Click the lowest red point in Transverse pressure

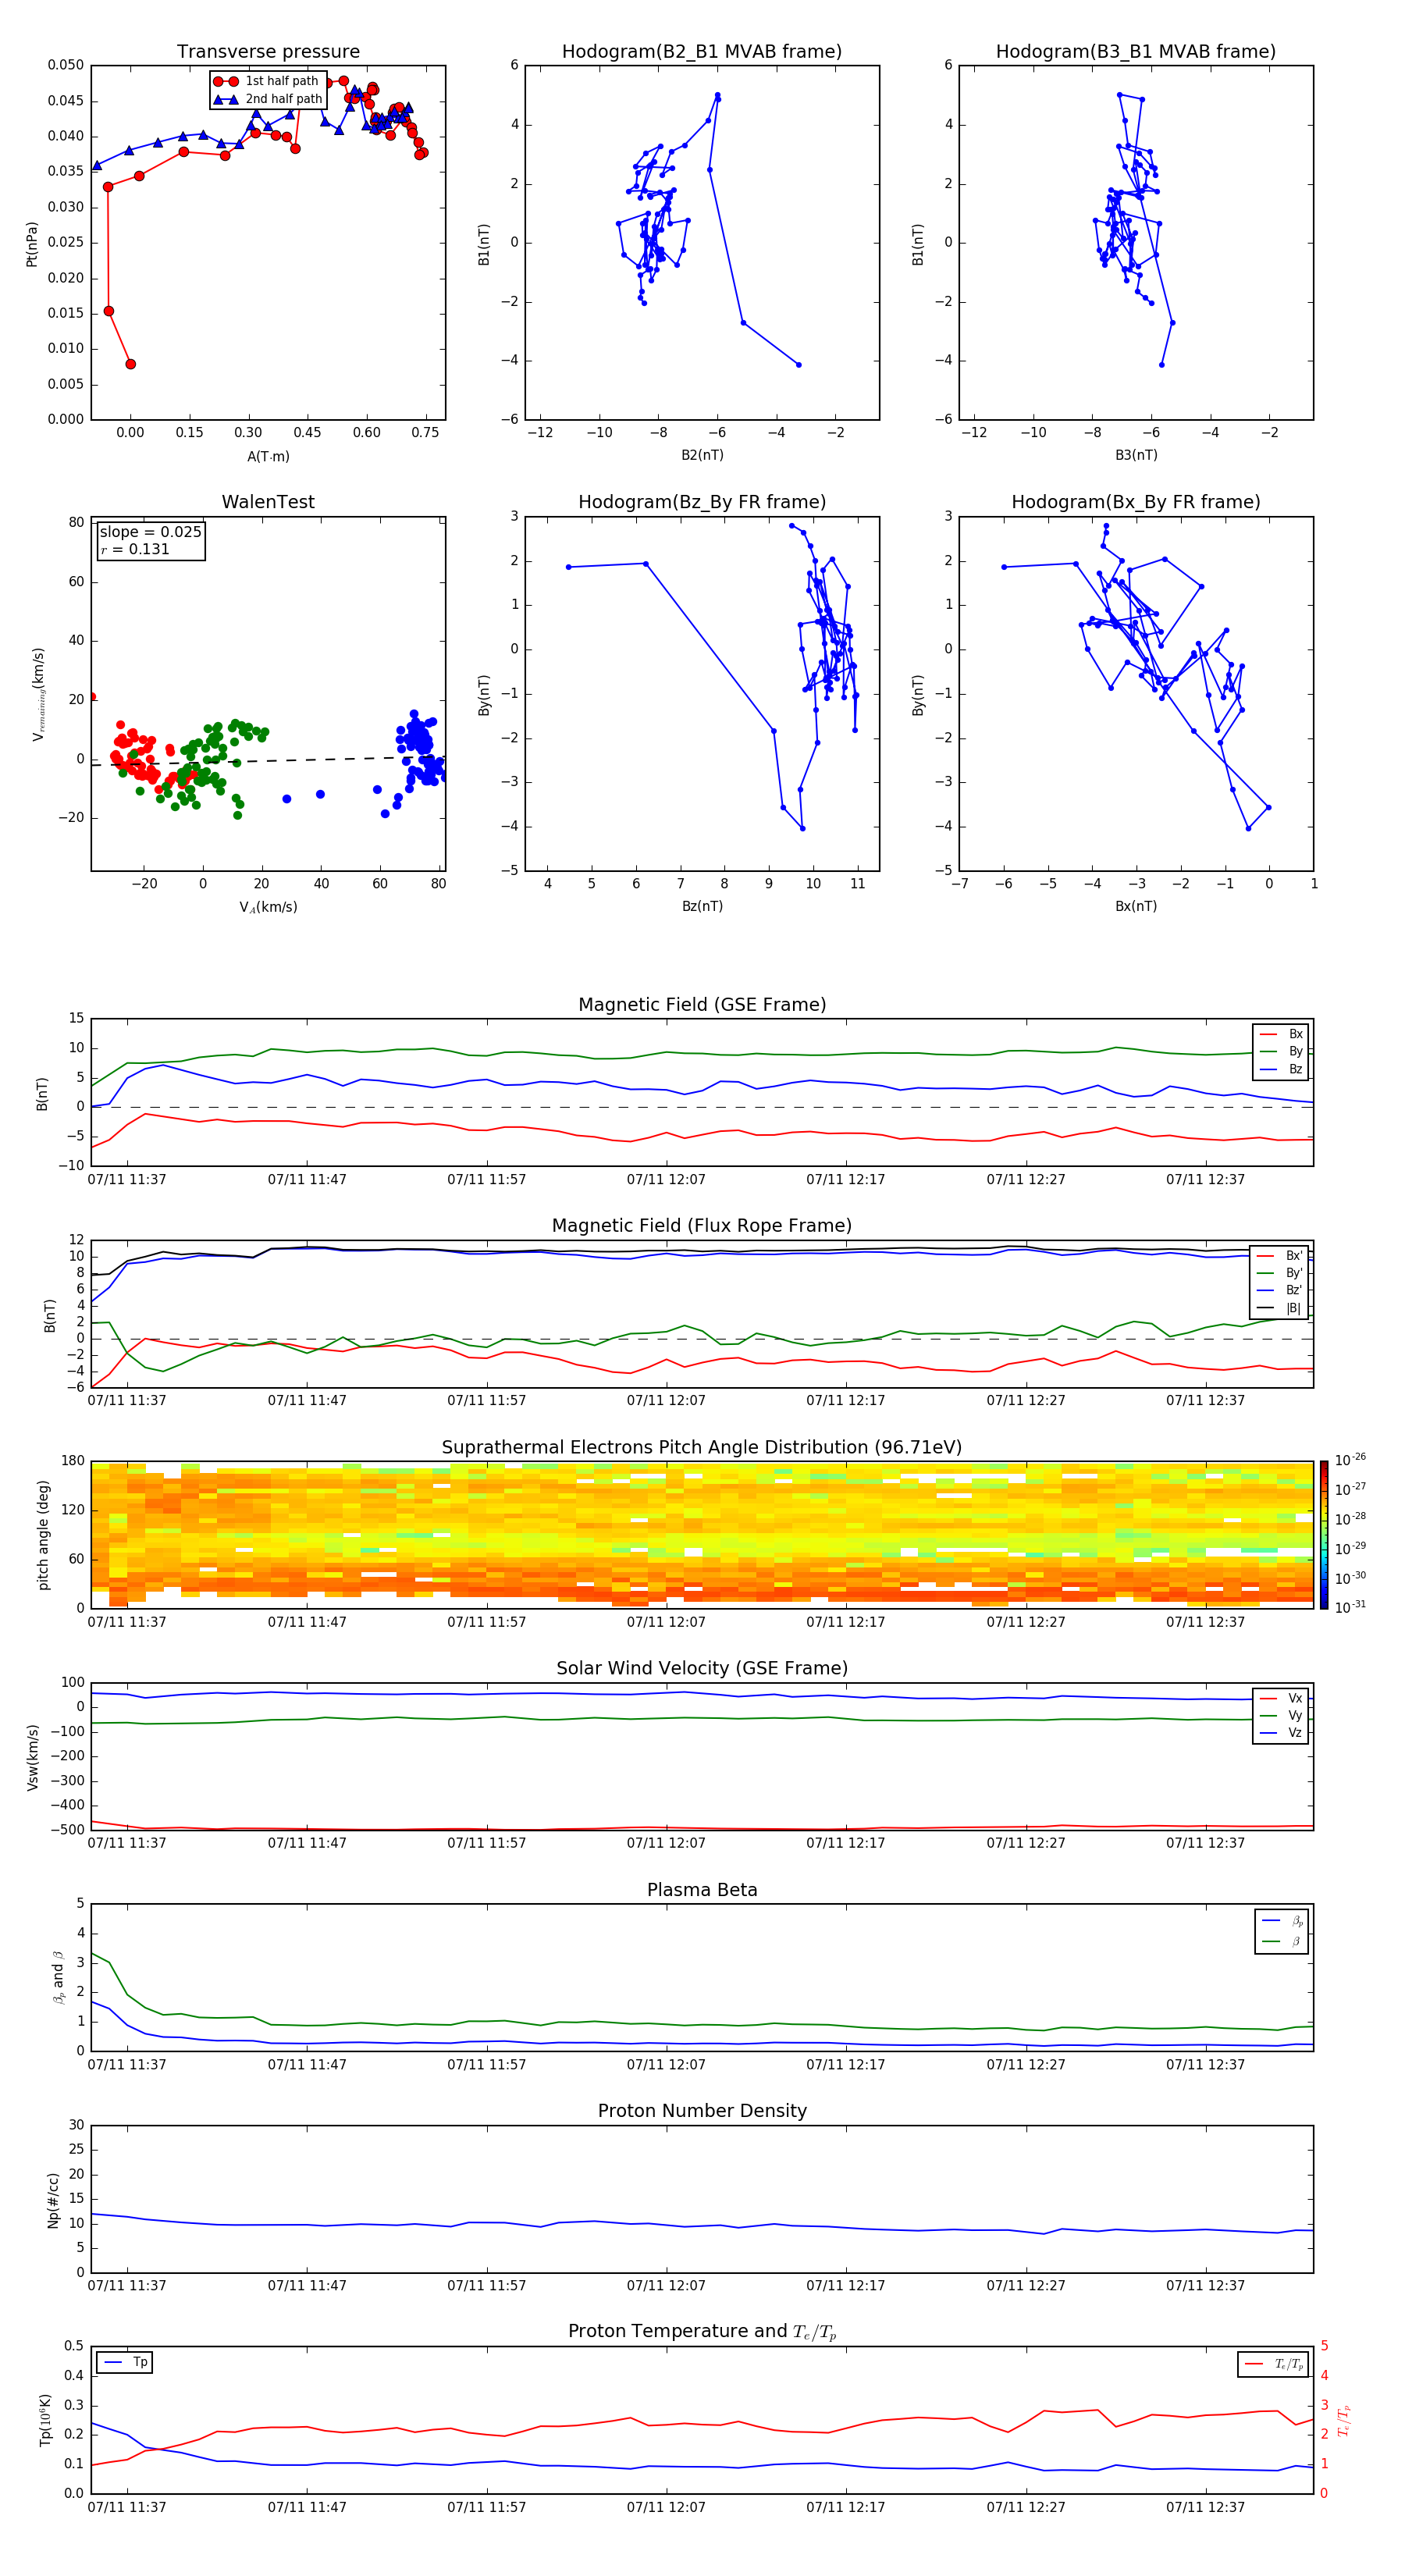131,364
